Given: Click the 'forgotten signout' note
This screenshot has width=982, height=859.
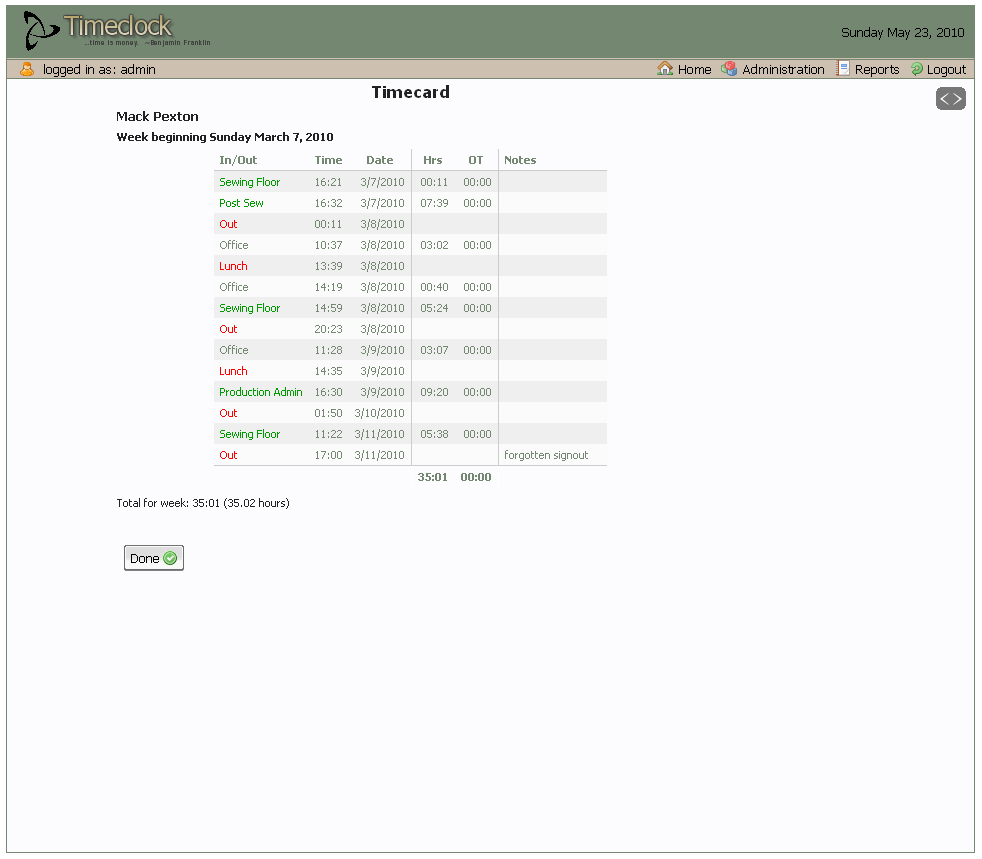Looking at the screenshot, I should click(546, 455).
